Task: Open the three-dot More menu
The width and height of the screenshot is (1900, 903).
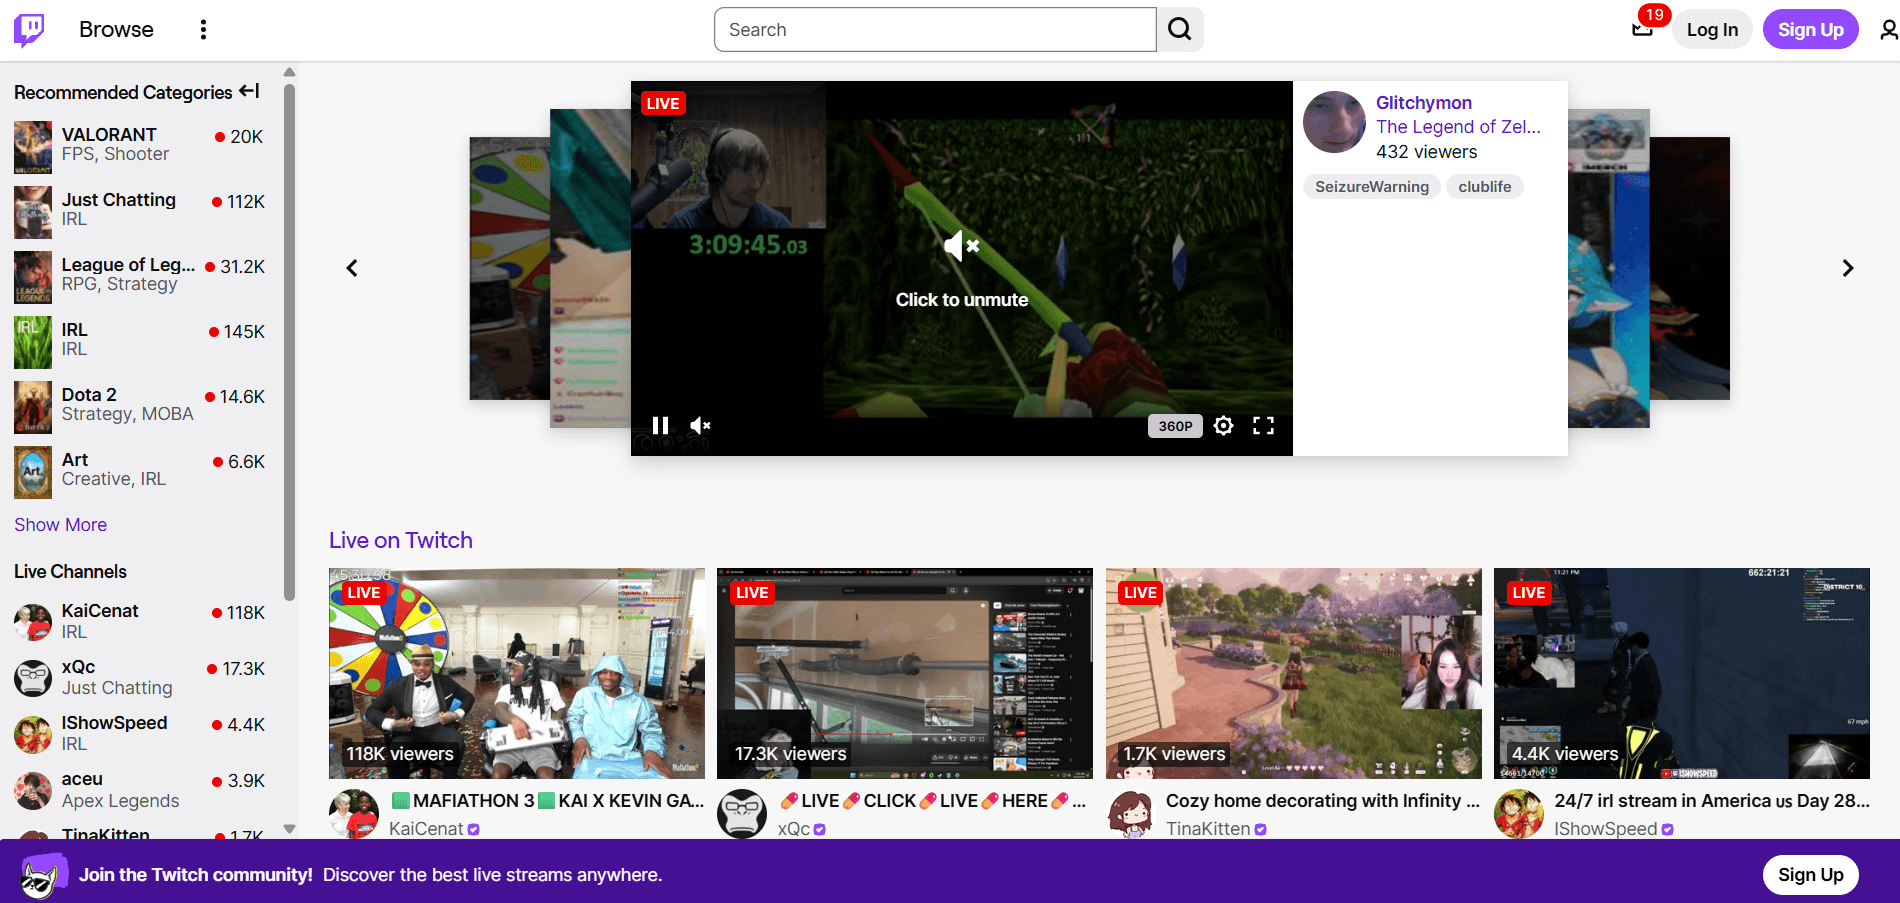Action: coord(203,29)
